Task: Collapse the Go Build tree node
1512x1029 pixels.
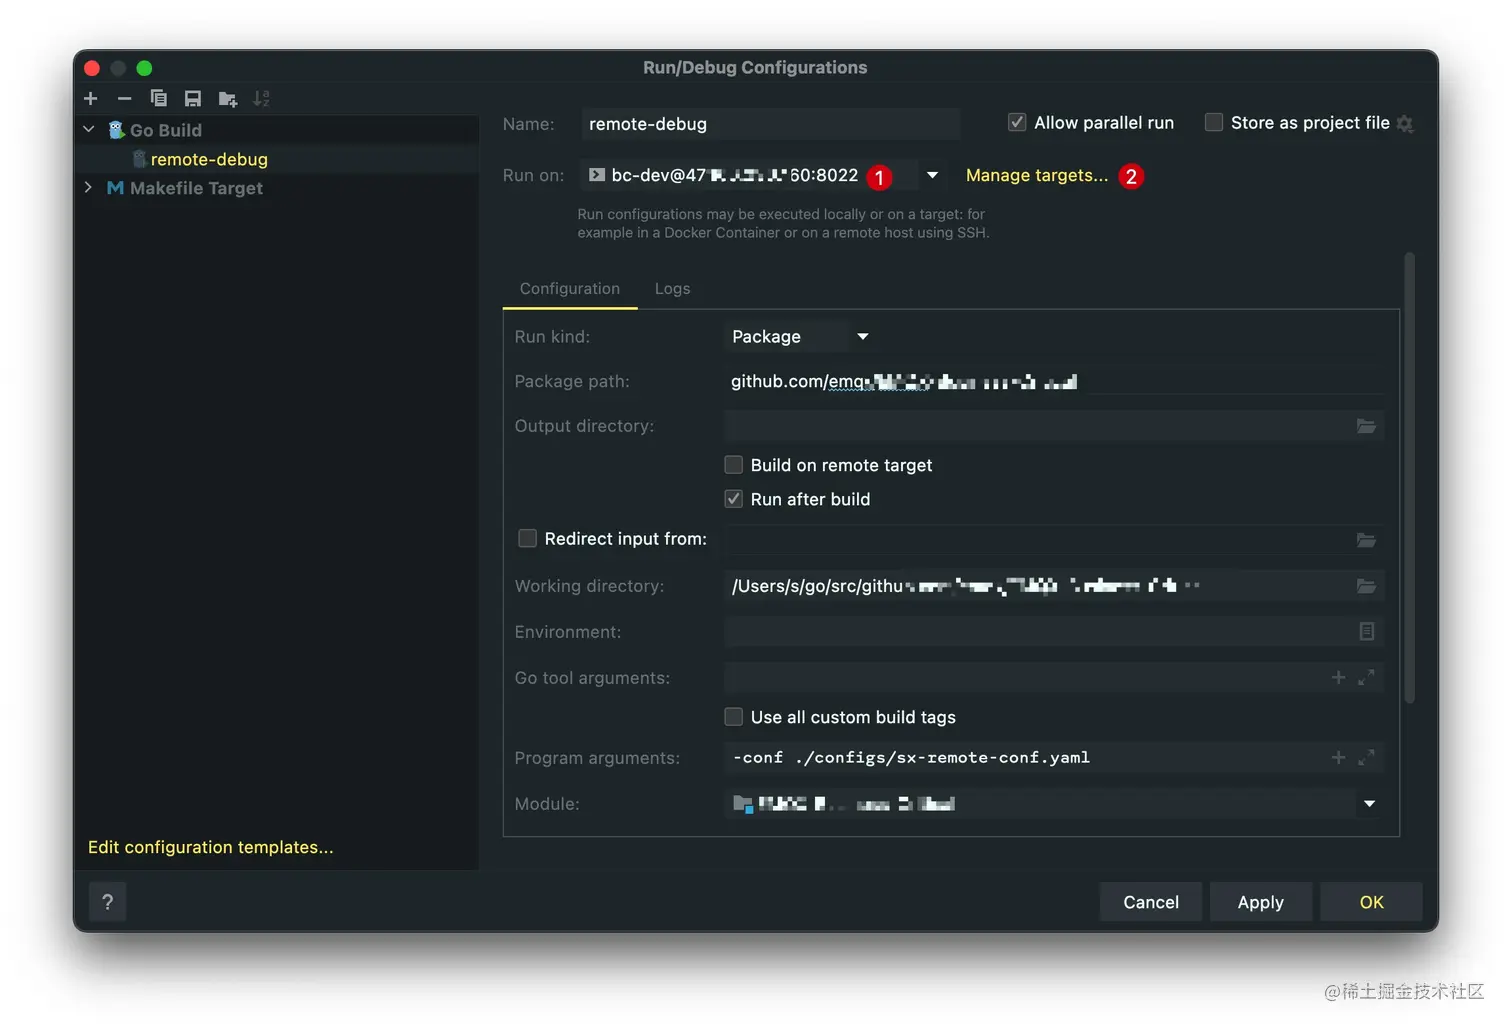Action: 89,130
